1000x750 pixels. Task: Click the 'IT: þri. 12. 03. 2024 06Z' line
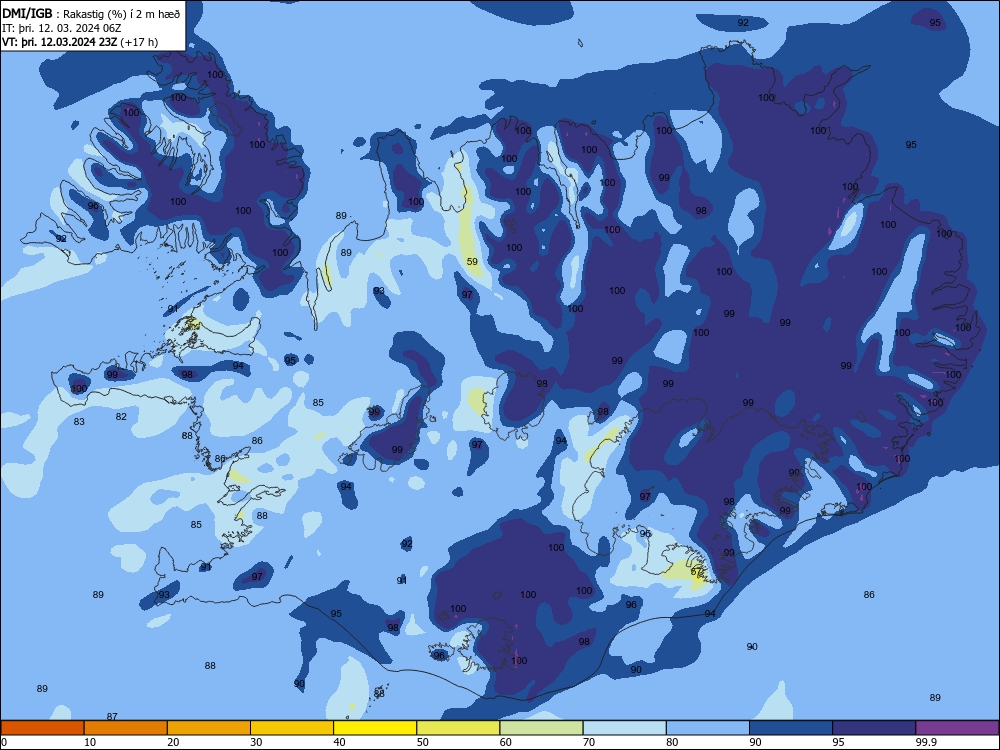[x=62, y=28]
